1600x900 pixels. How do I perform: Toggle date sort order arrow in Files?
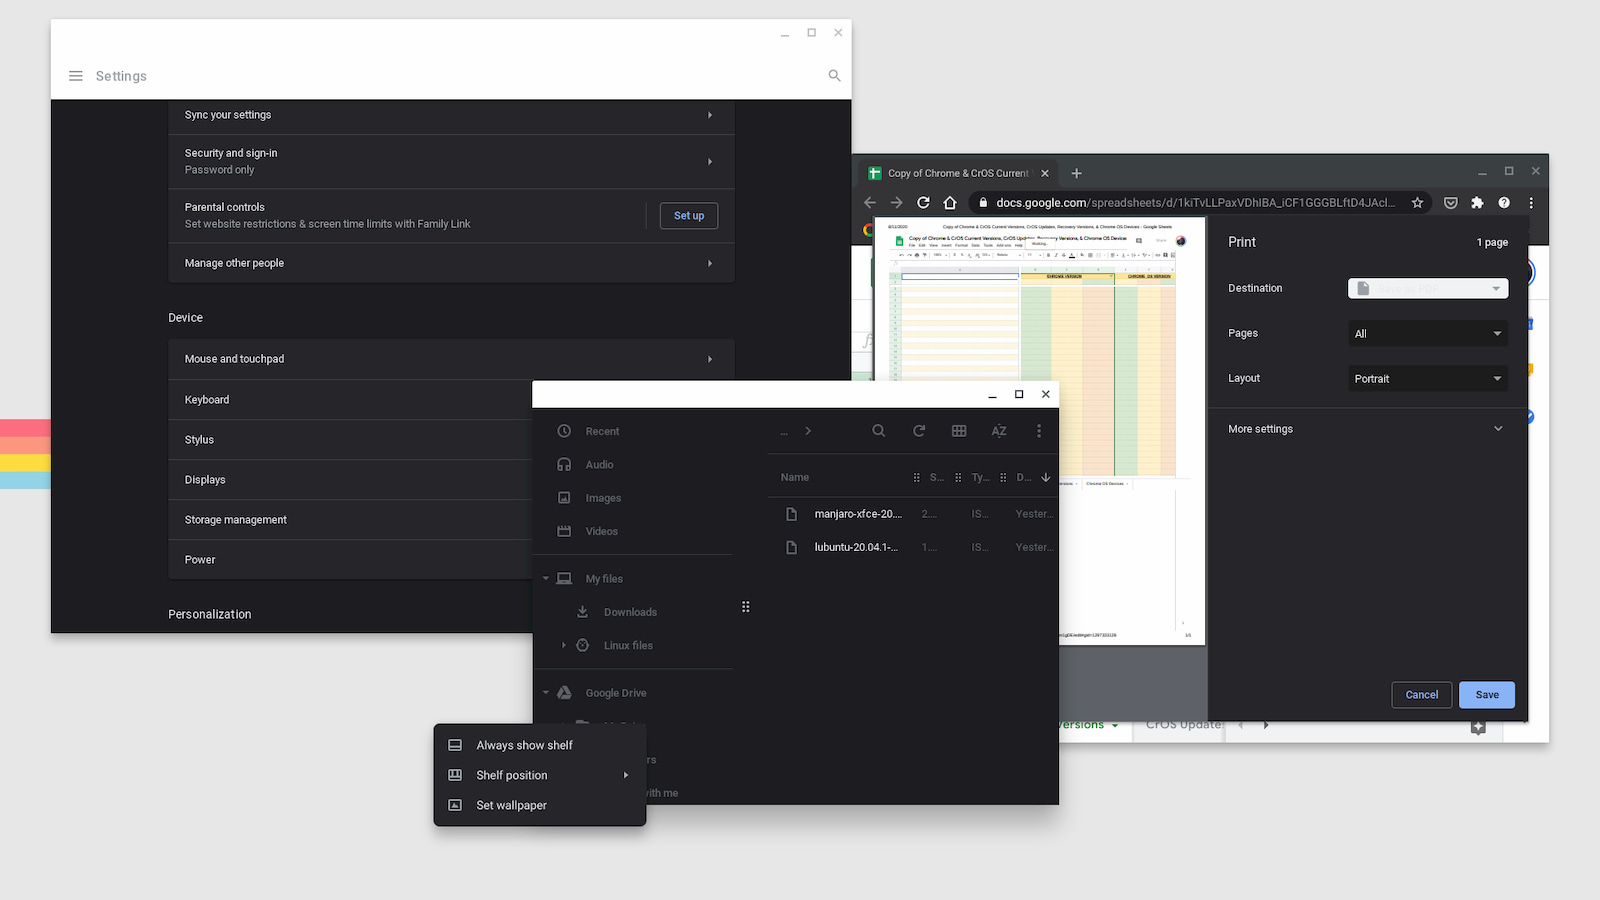point(1046,478)
